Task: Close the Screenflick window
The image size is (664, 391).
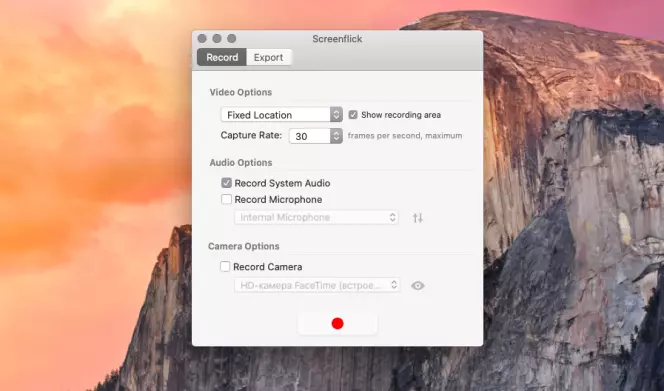Action: click(x=202, y=39)
